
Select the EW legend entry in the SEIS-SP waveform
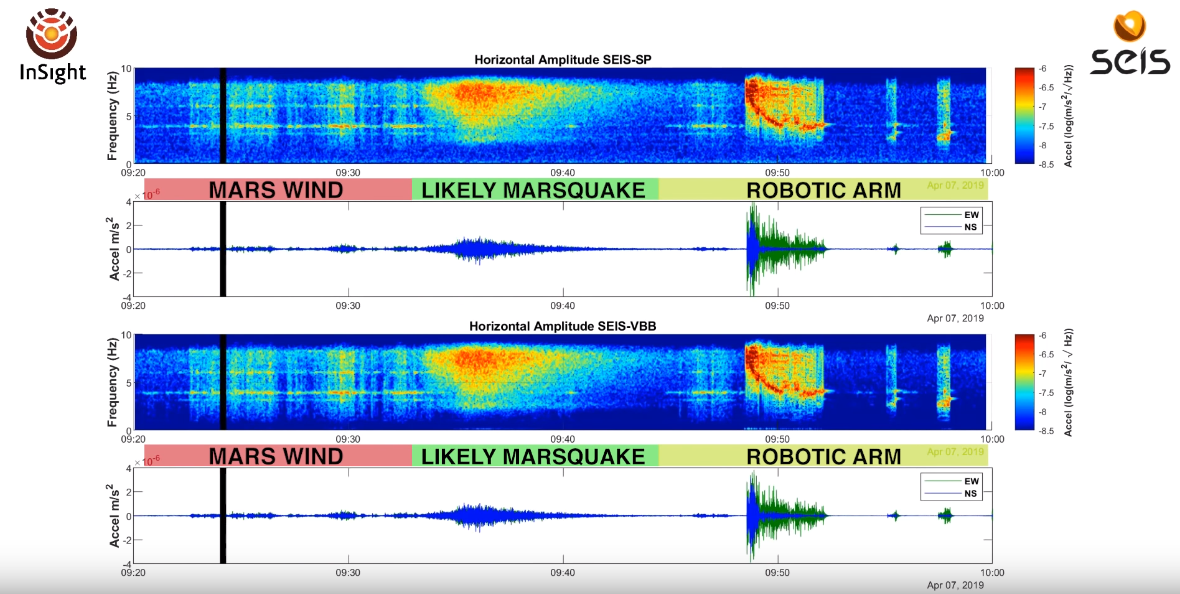point(948,214)
